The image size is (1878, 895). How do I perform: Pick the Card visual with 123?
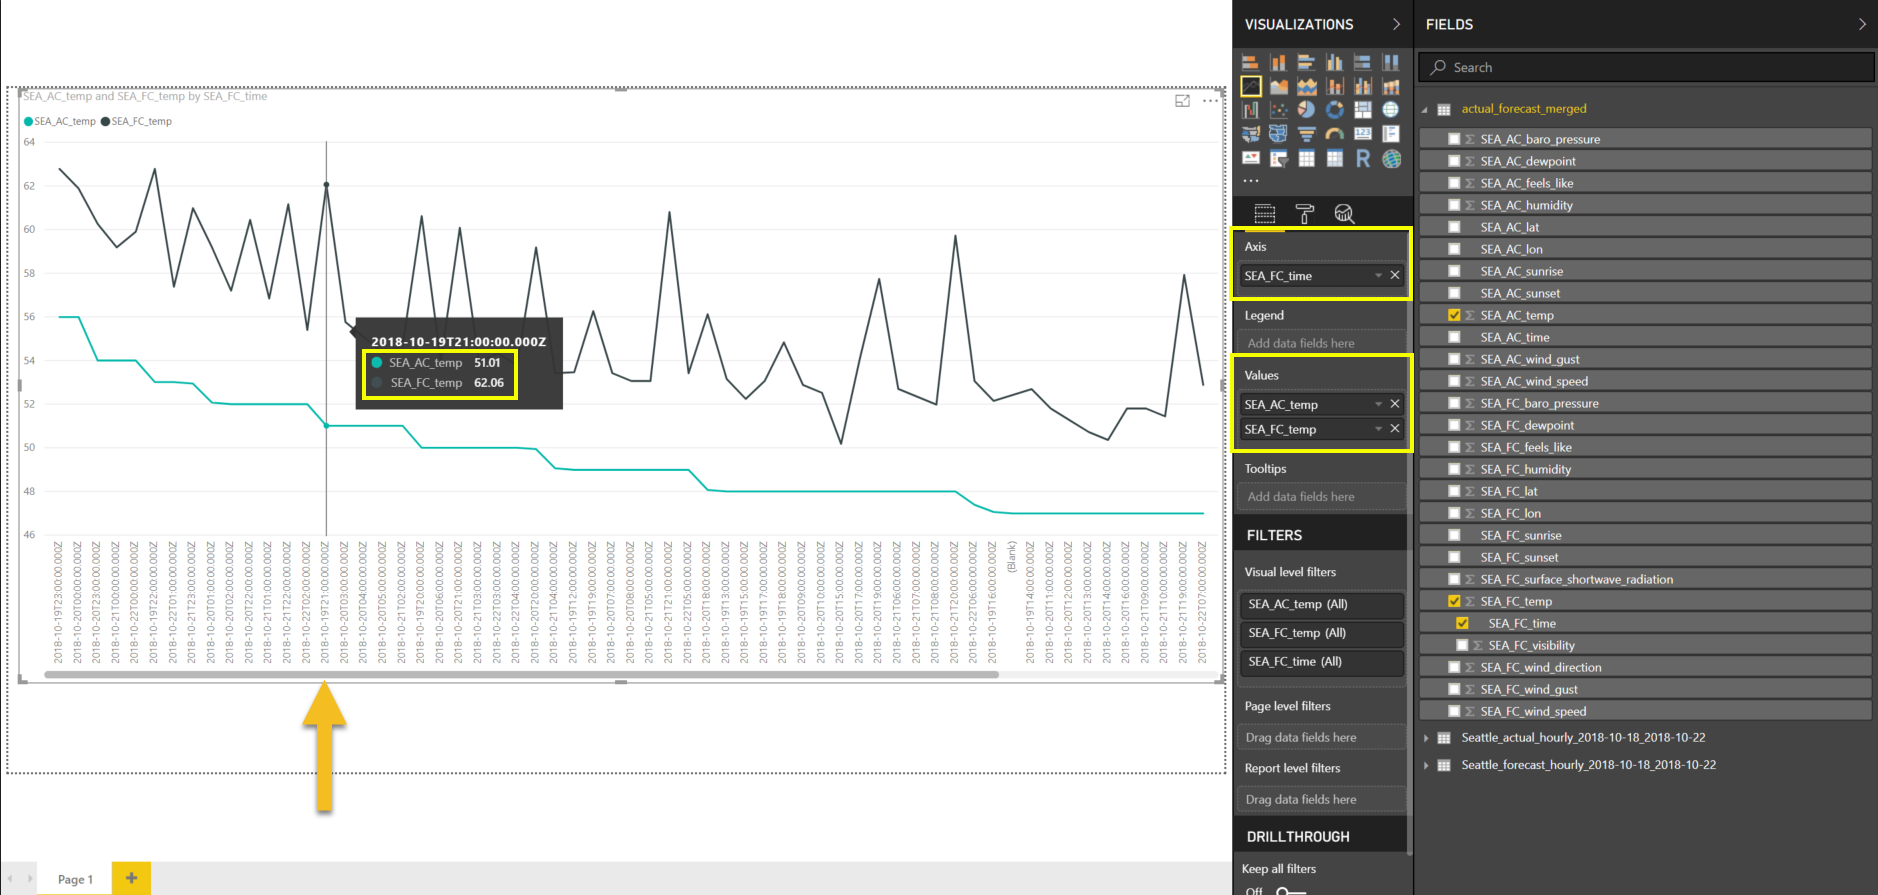pyautogui.click(x=1362, y=134)
